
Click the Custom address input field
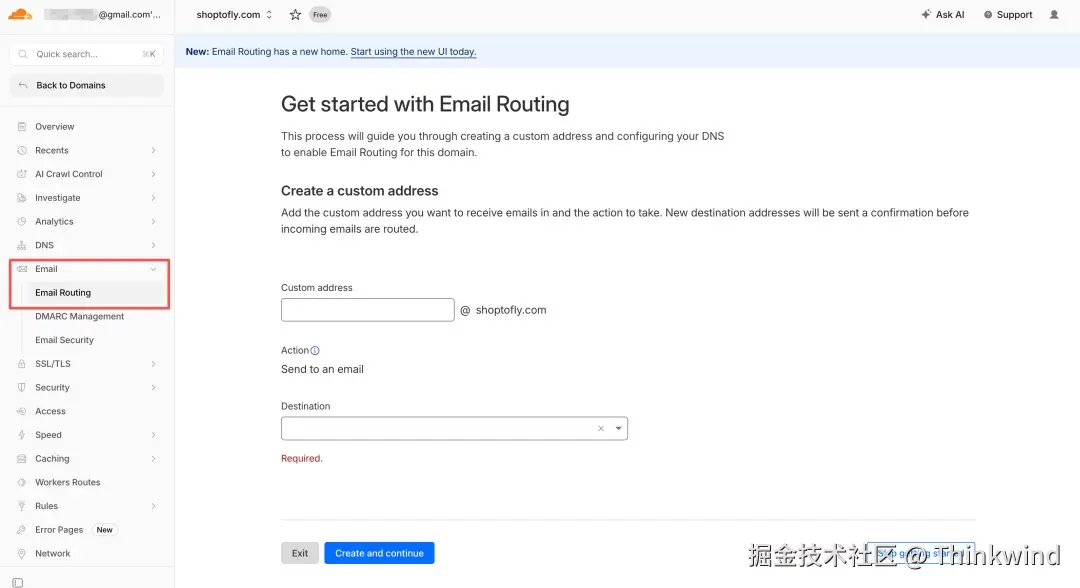tap(368, 310)
